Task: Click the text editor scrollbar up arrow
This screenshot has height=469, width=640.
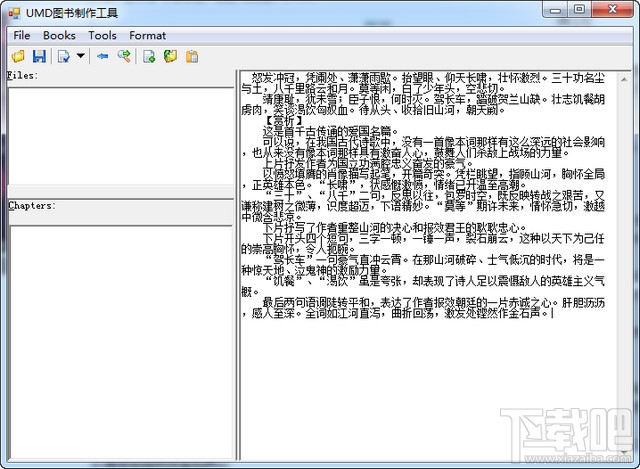Action: tap(624, 80)
